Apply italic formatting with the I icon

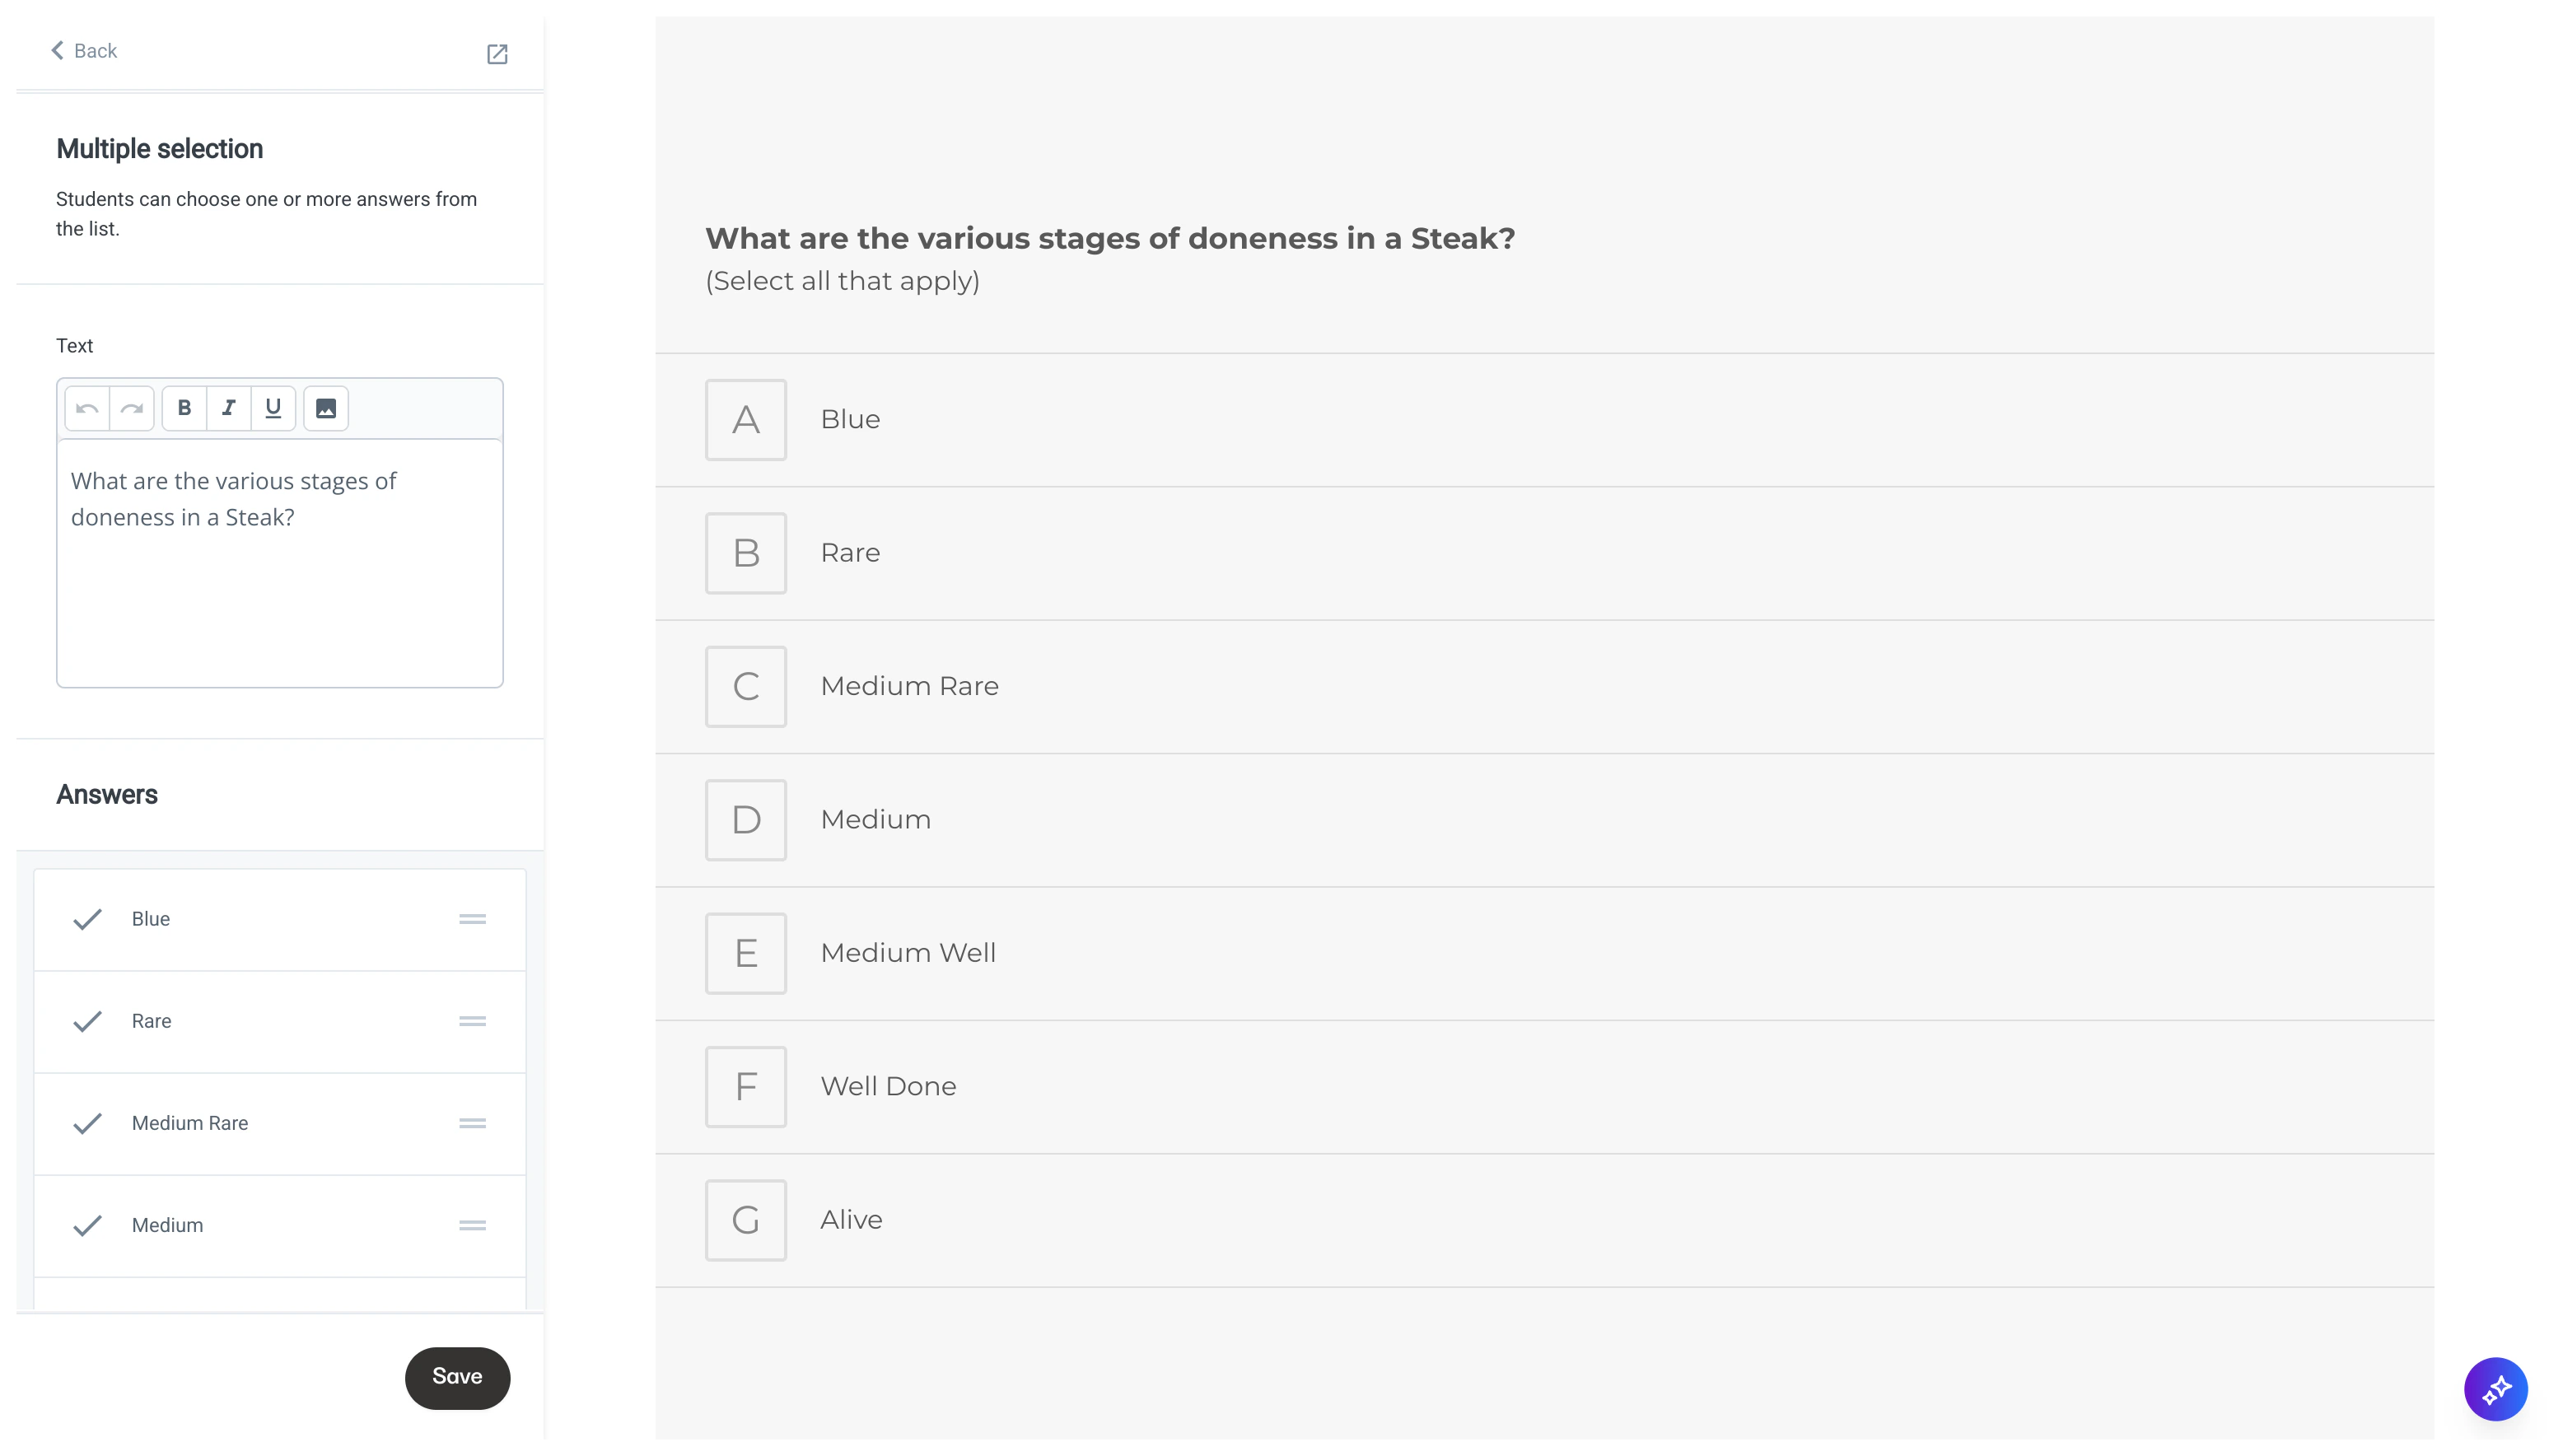coord(228,408)
